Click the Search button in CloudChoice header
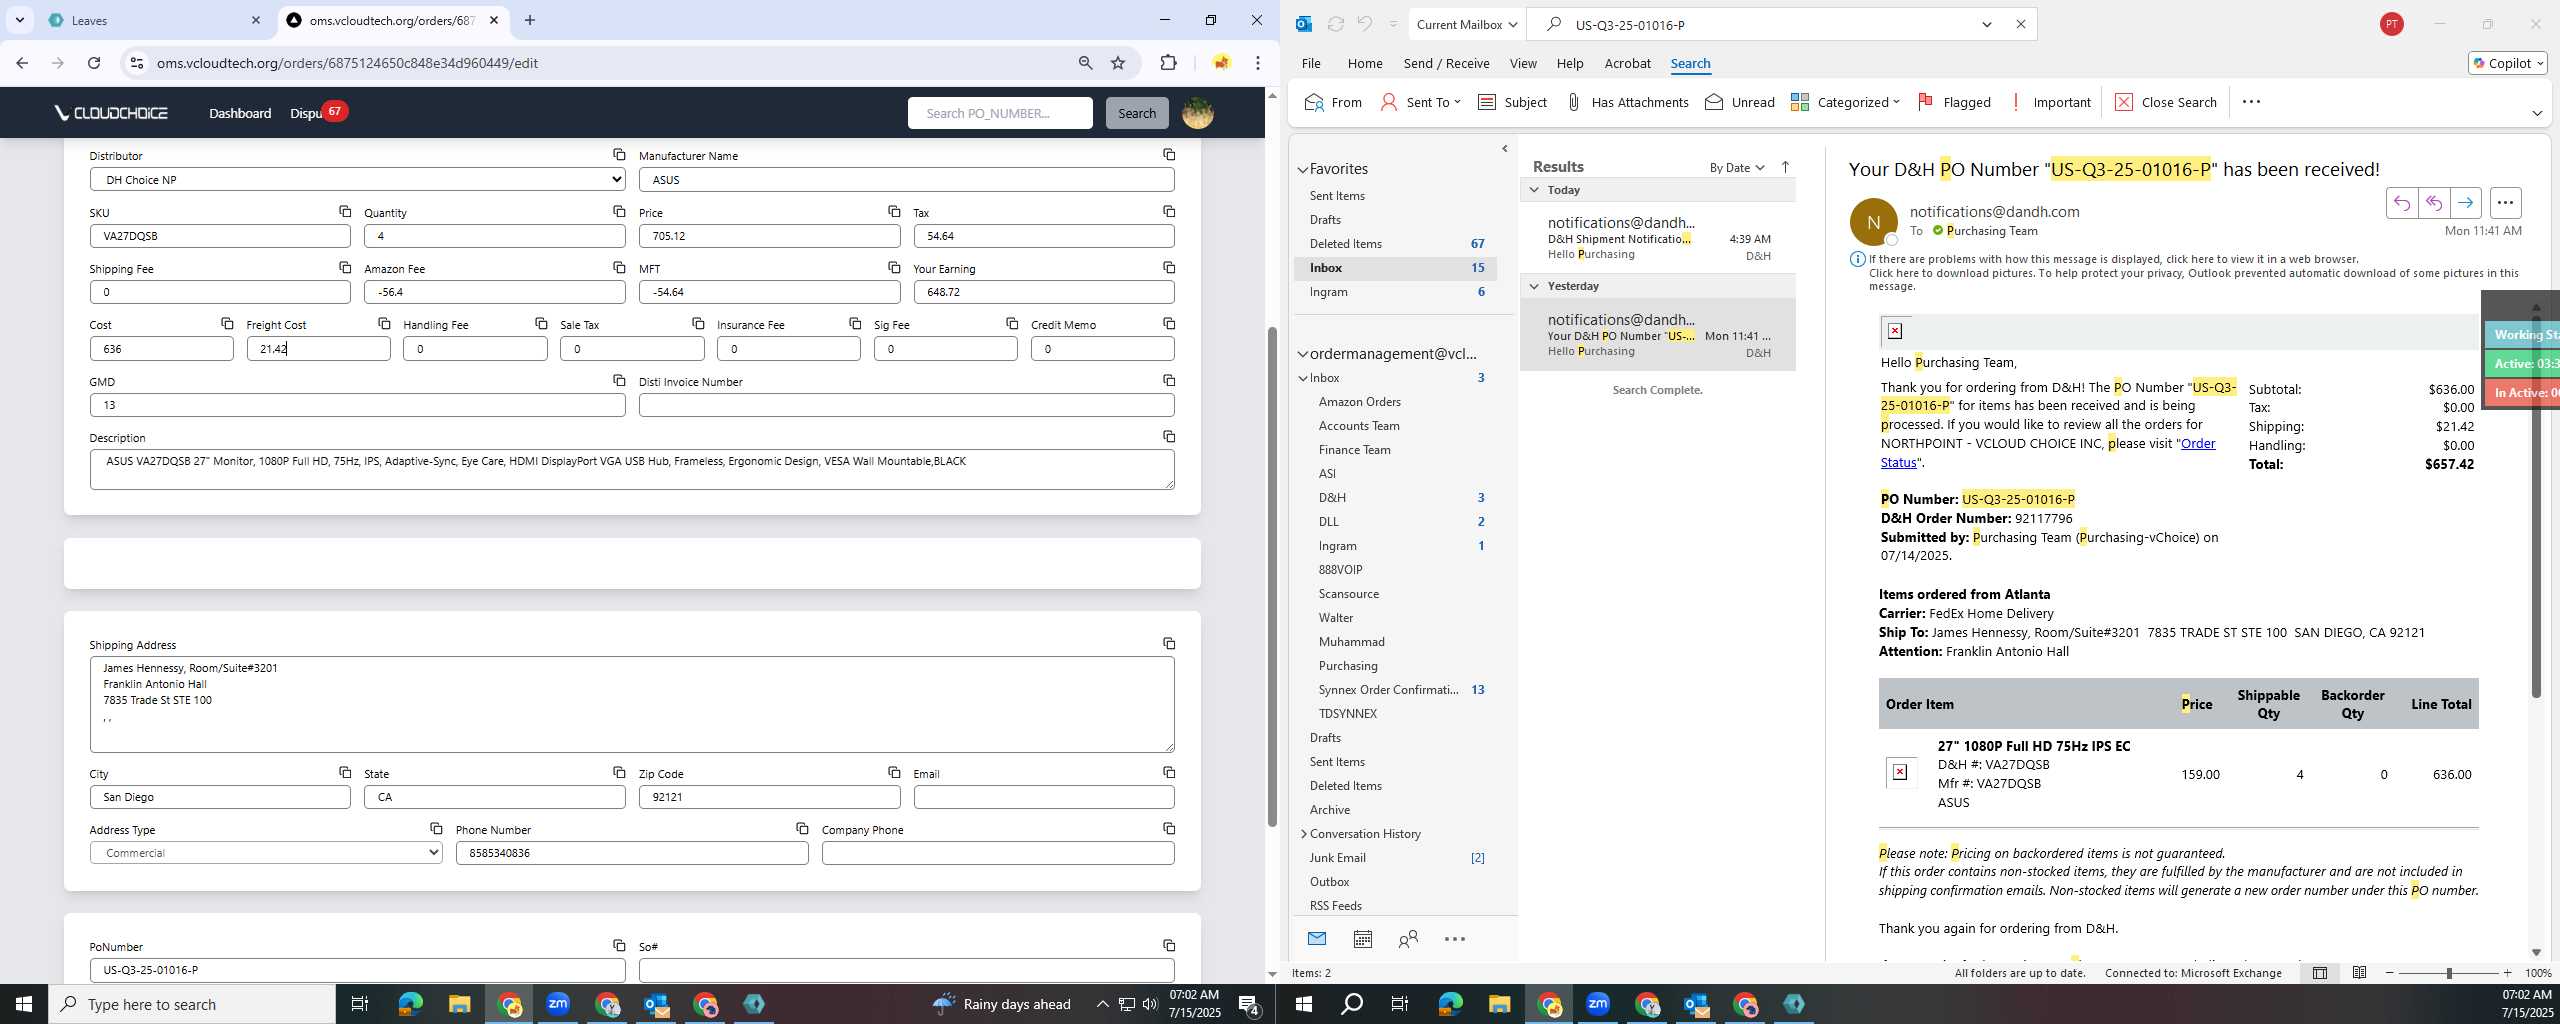The image size is (2560, 1024). tap(1136, 113)
